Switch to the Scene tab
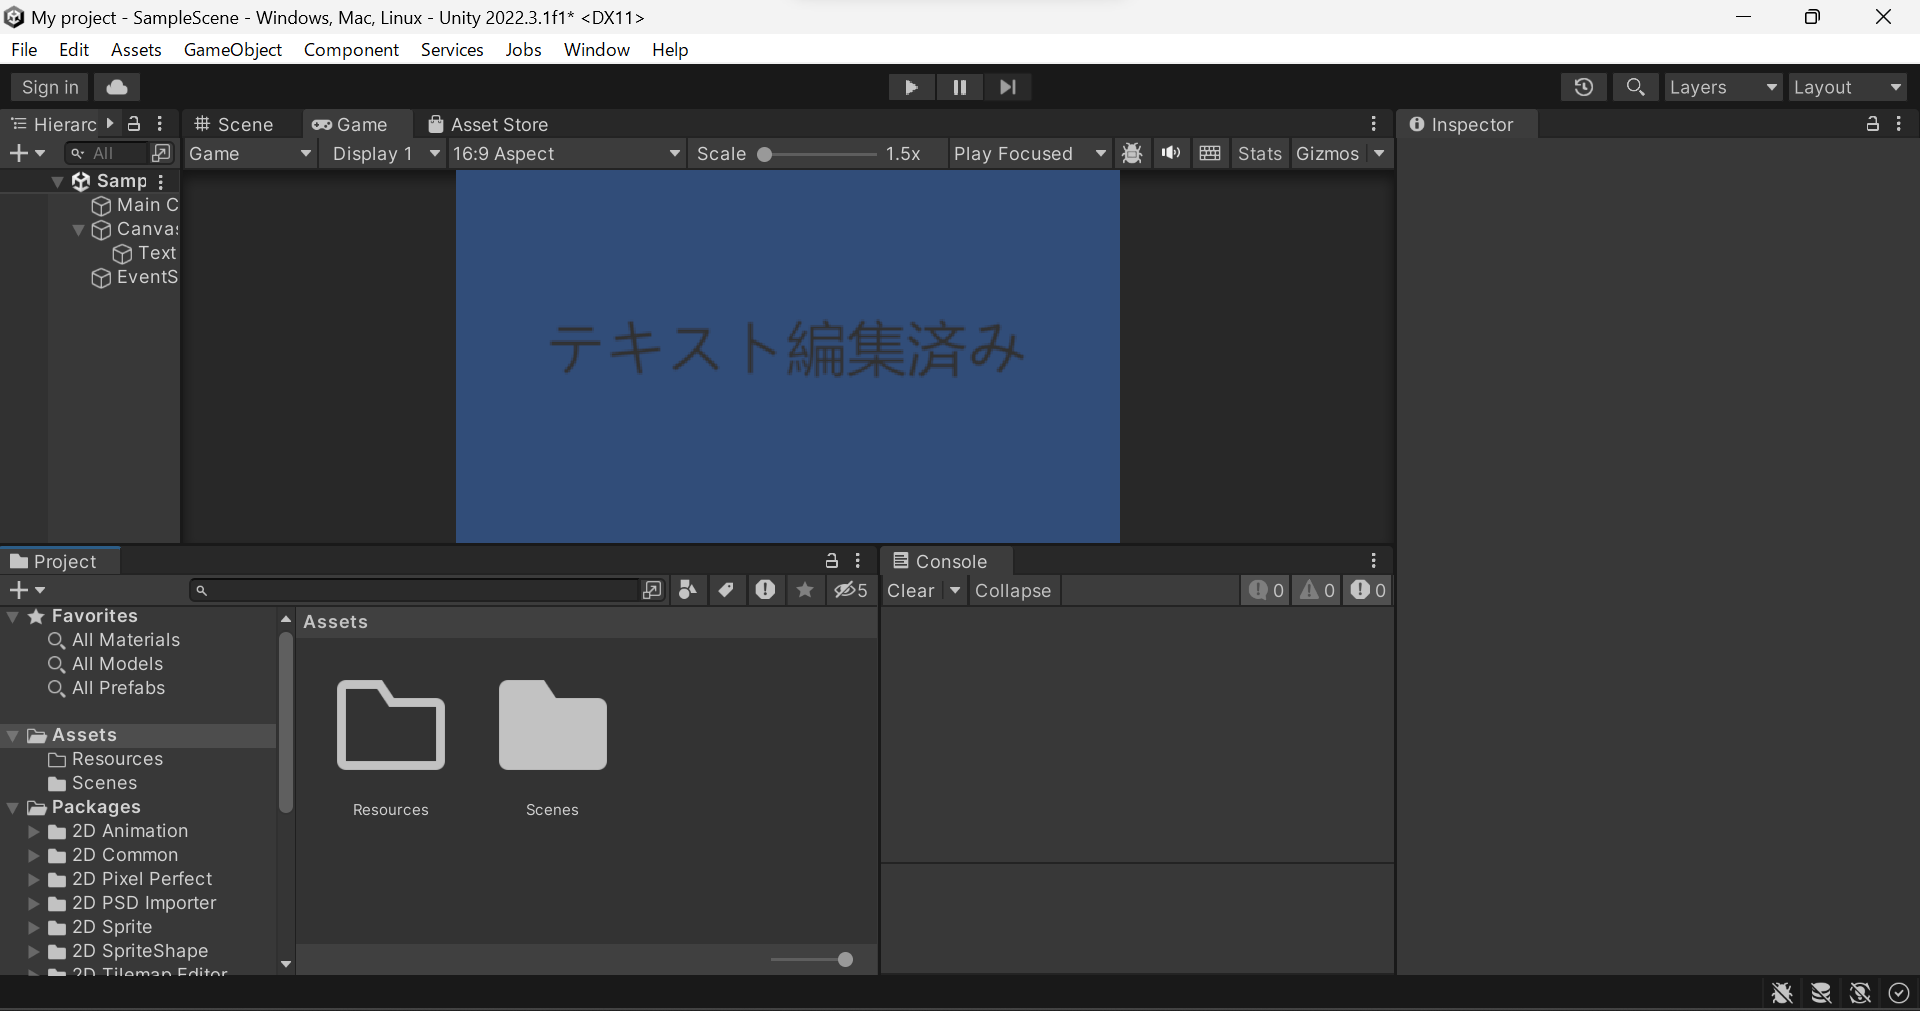1920x1011 pixels. [234, 124]
